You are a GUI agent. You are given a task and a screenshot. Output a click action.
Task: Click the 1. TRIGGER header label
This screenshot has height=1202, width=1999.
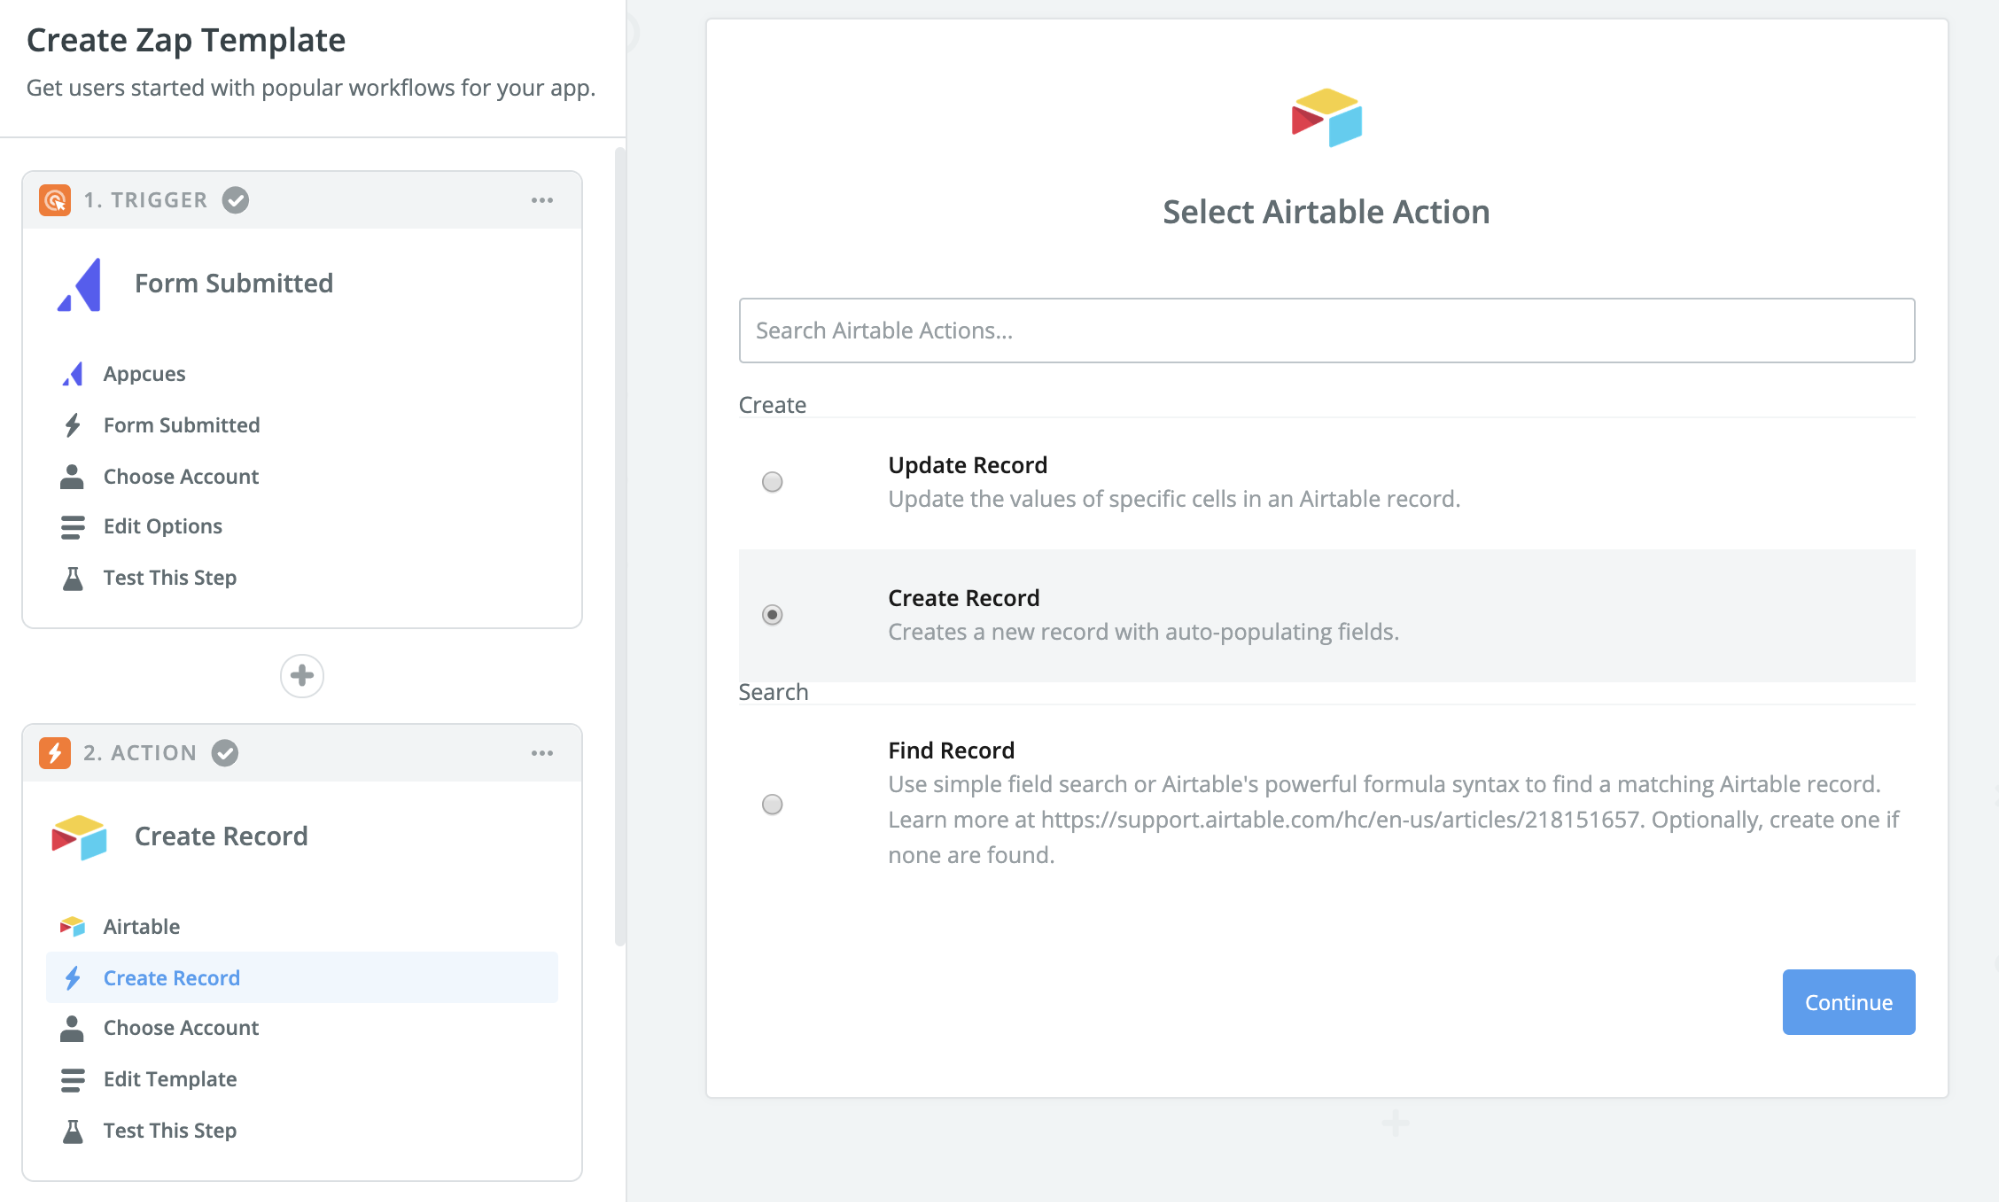(x=146, y=200)
